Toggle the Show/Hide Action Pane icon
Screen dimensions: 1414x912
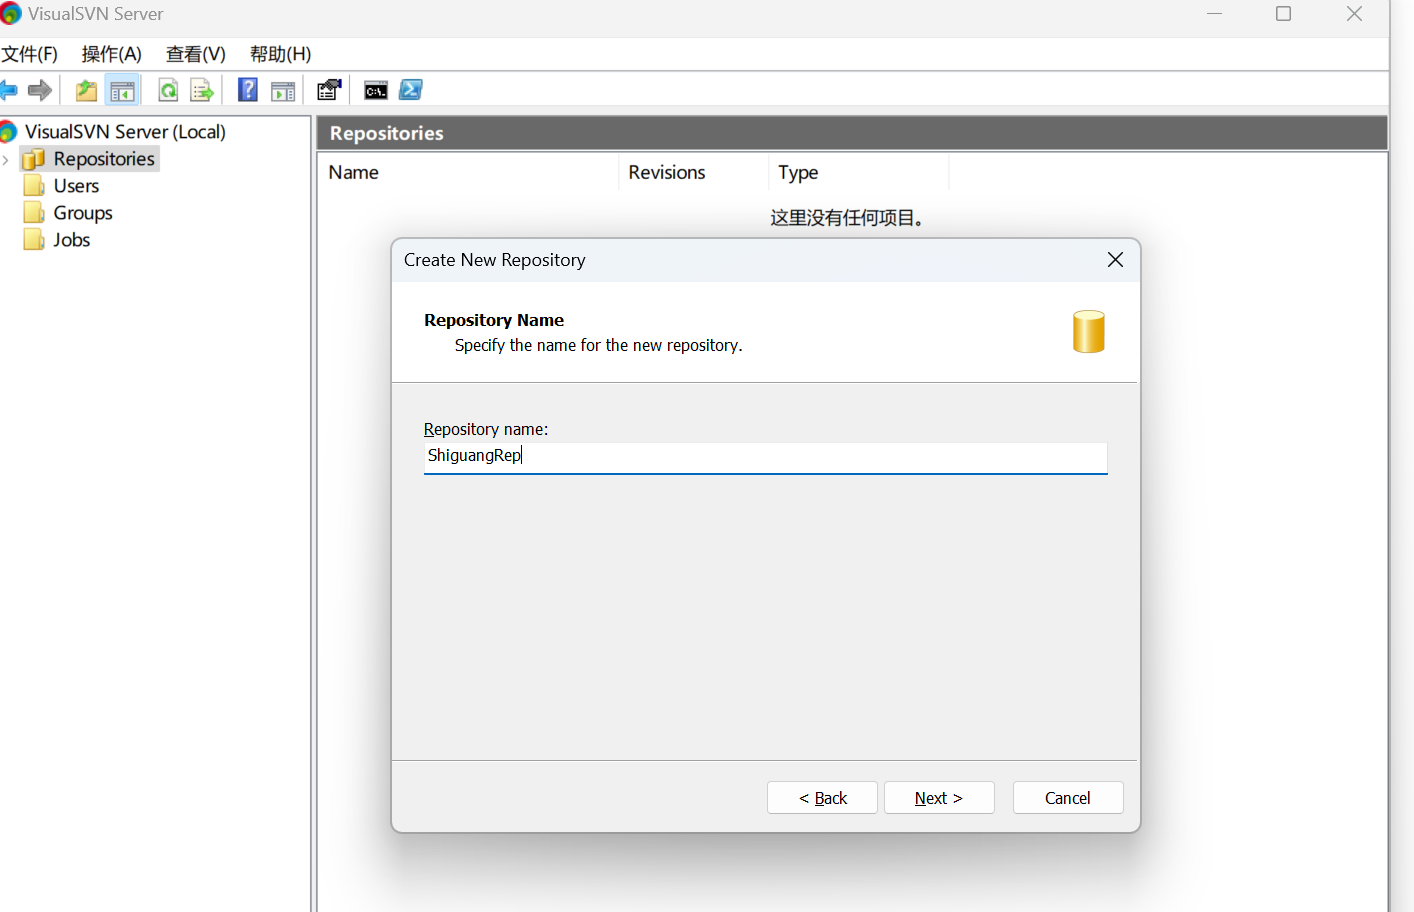click(284, 91)
